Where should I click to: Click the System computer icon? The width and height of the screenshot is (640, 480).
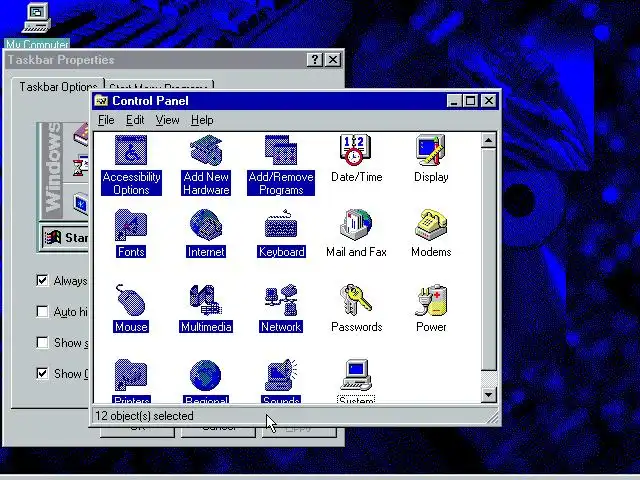tap(356, 375)
